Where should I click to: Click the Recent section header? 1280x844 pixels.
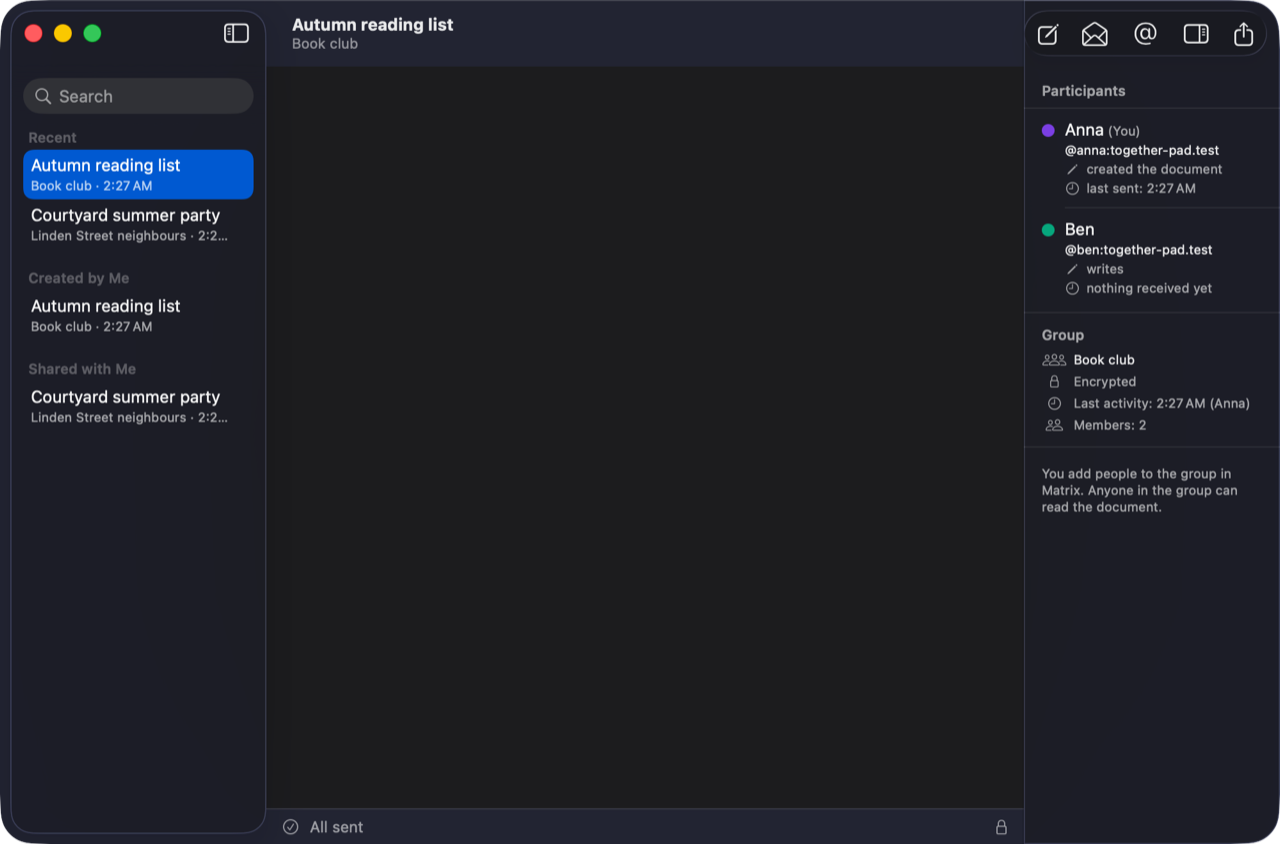click(x=52, y=138)
